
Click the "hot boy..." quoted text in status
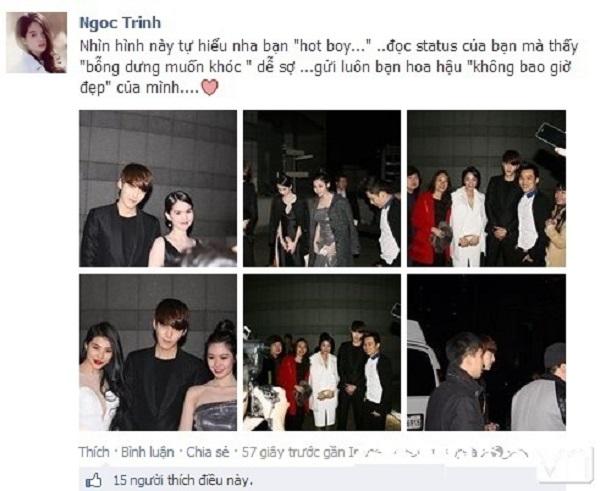333,46
